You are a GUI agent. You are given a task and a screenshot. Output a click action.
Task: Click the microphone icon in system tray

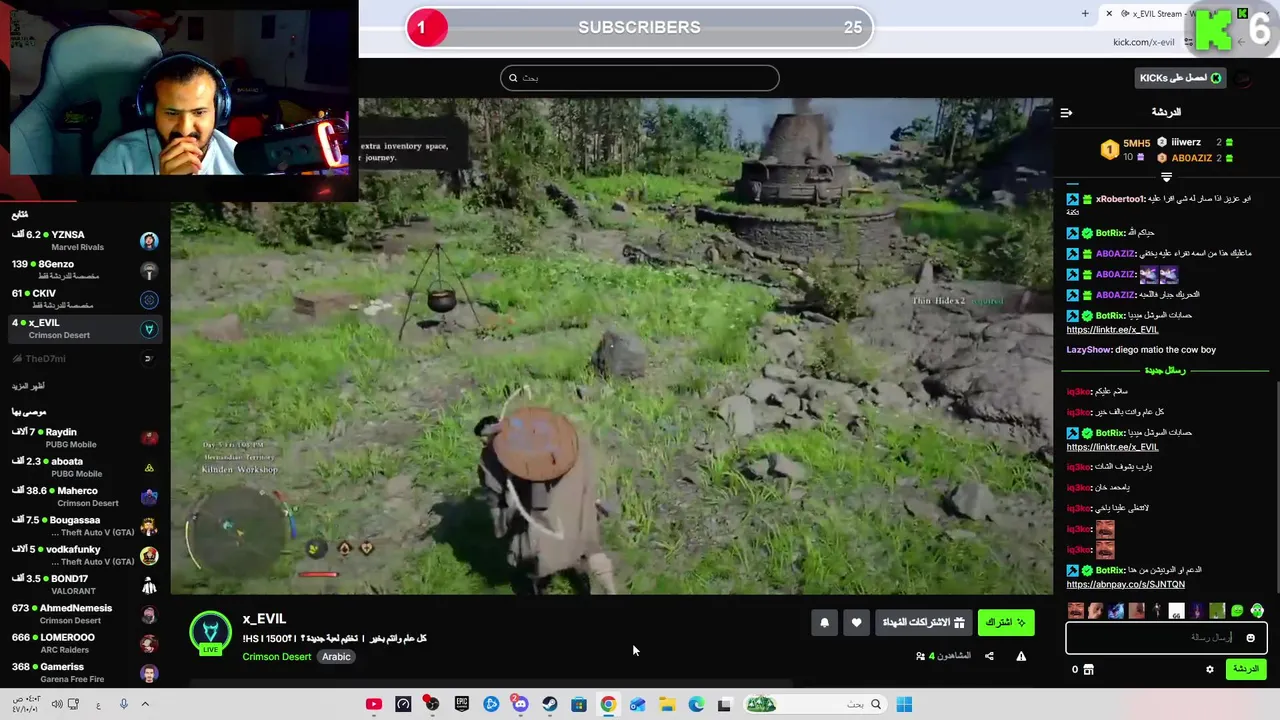point(124,704)
